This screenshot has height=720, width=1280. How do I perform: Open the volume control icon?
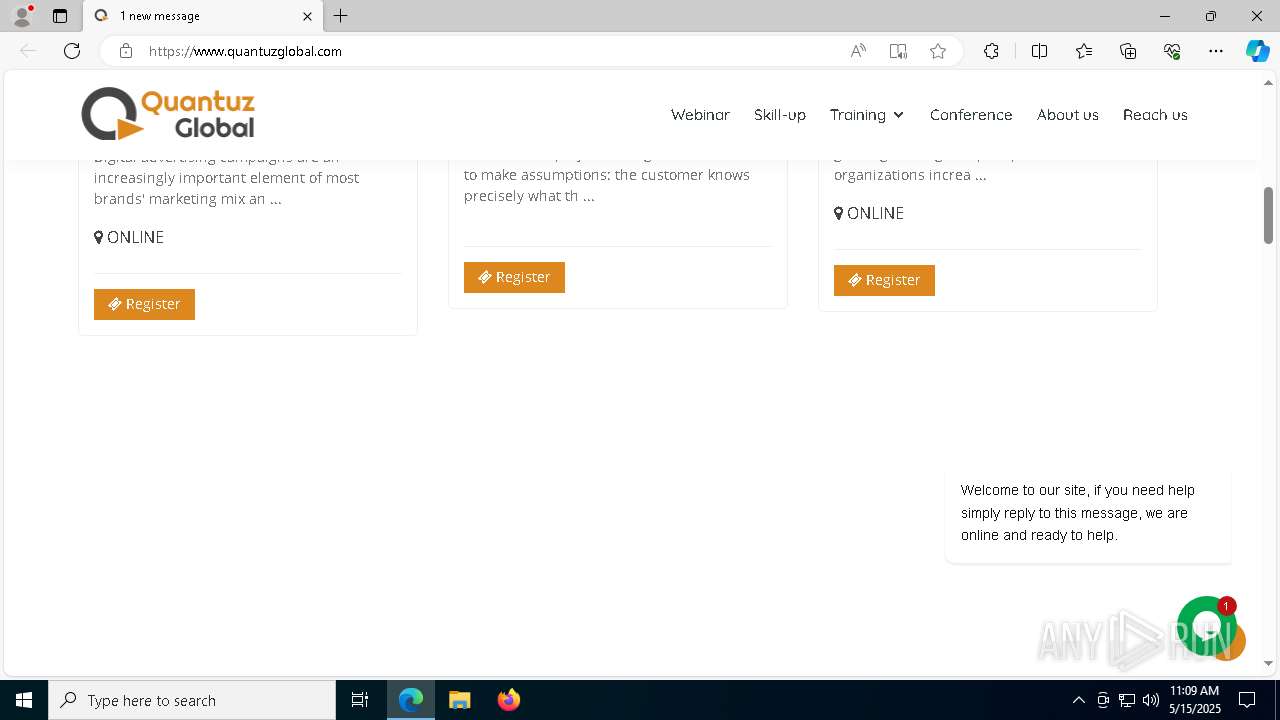pyautogui.click(x=1150, y=700)
